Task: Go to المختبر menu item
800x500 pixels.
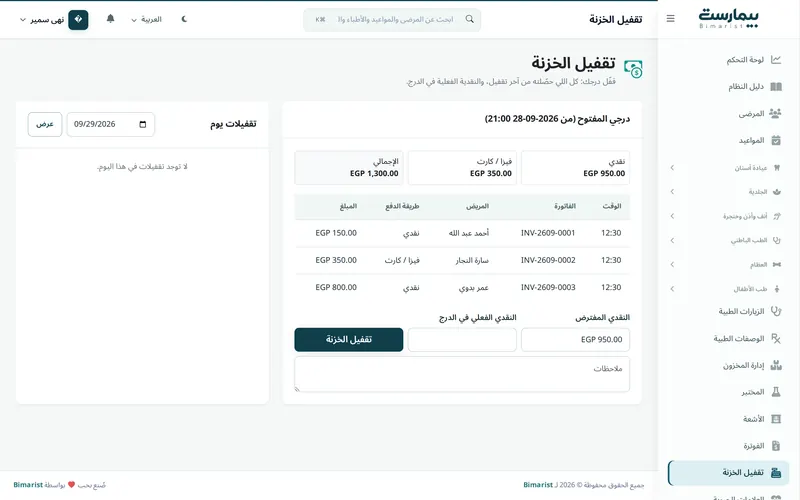Action: [x=729, y=392]
